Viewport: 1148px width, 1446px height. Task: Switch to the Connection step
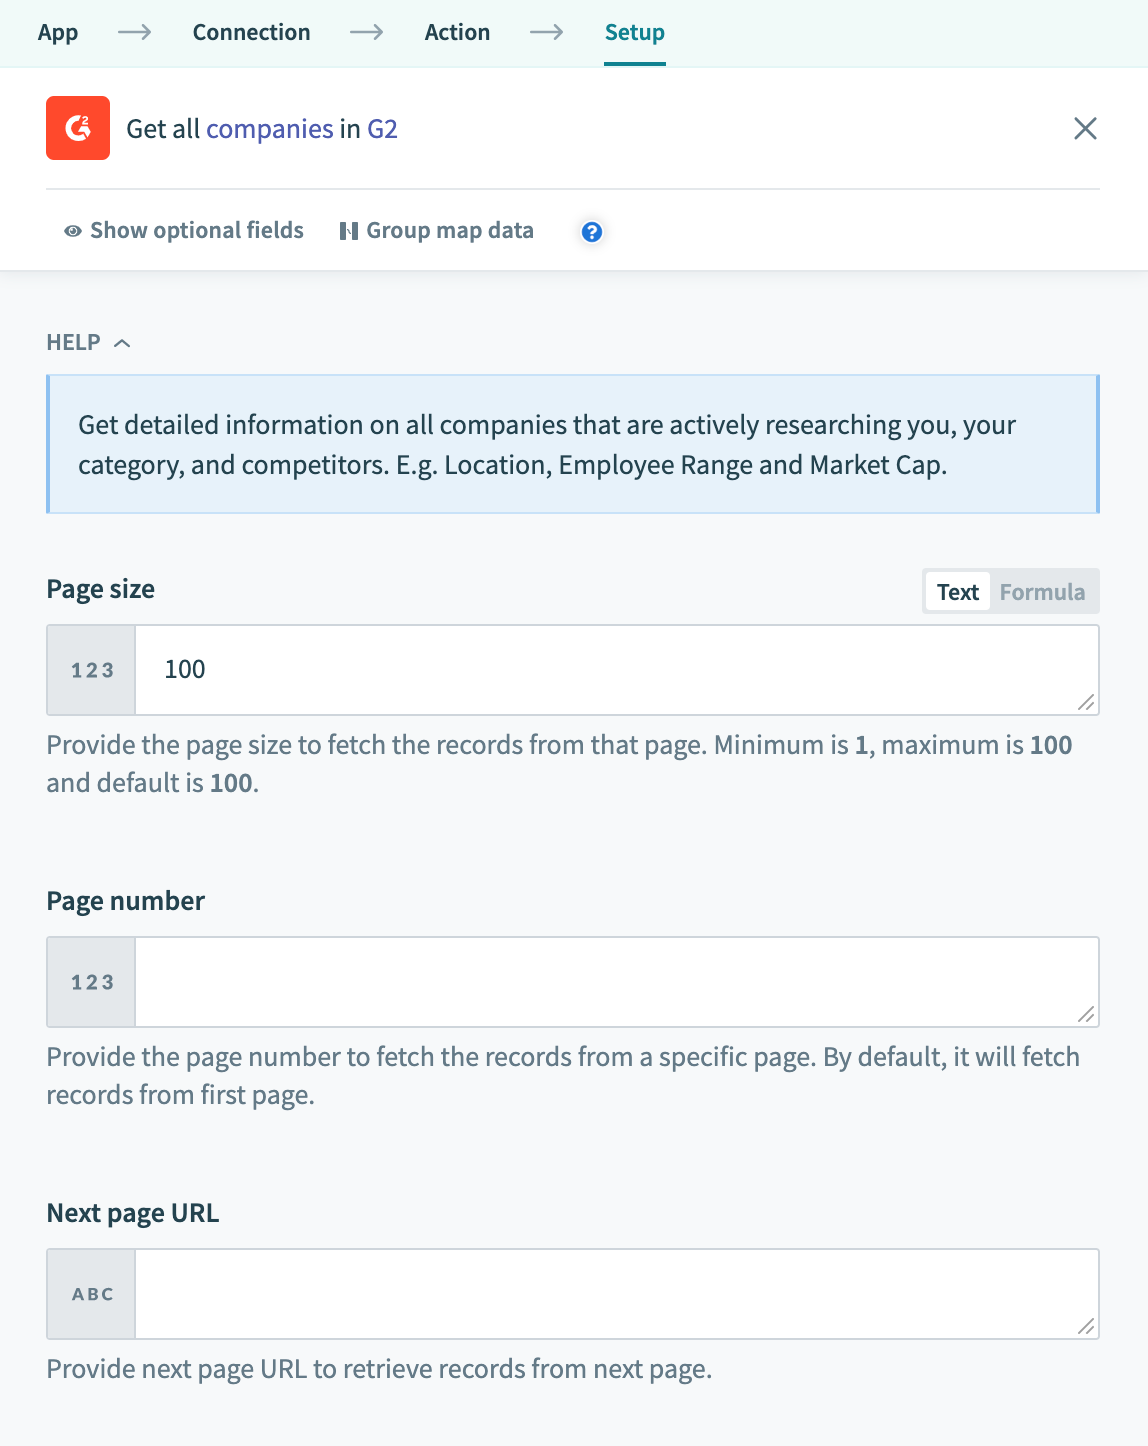[x=251, y=31]
